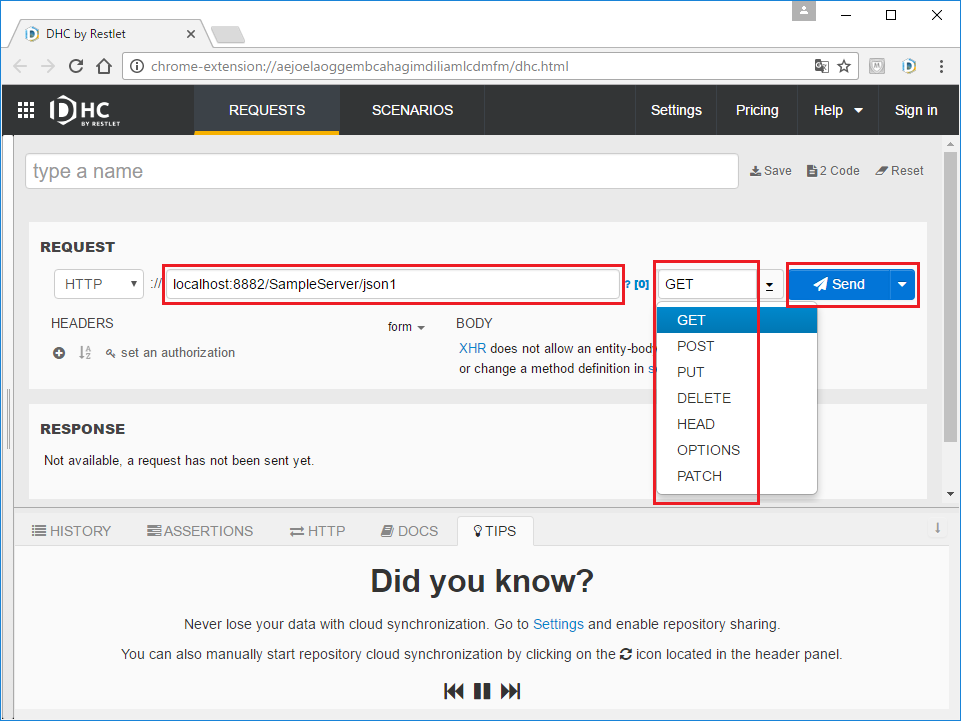Viewport: 961px width, 721px height.
Task: Expand the Send button options arrow
Action: (x=902, y=284)
